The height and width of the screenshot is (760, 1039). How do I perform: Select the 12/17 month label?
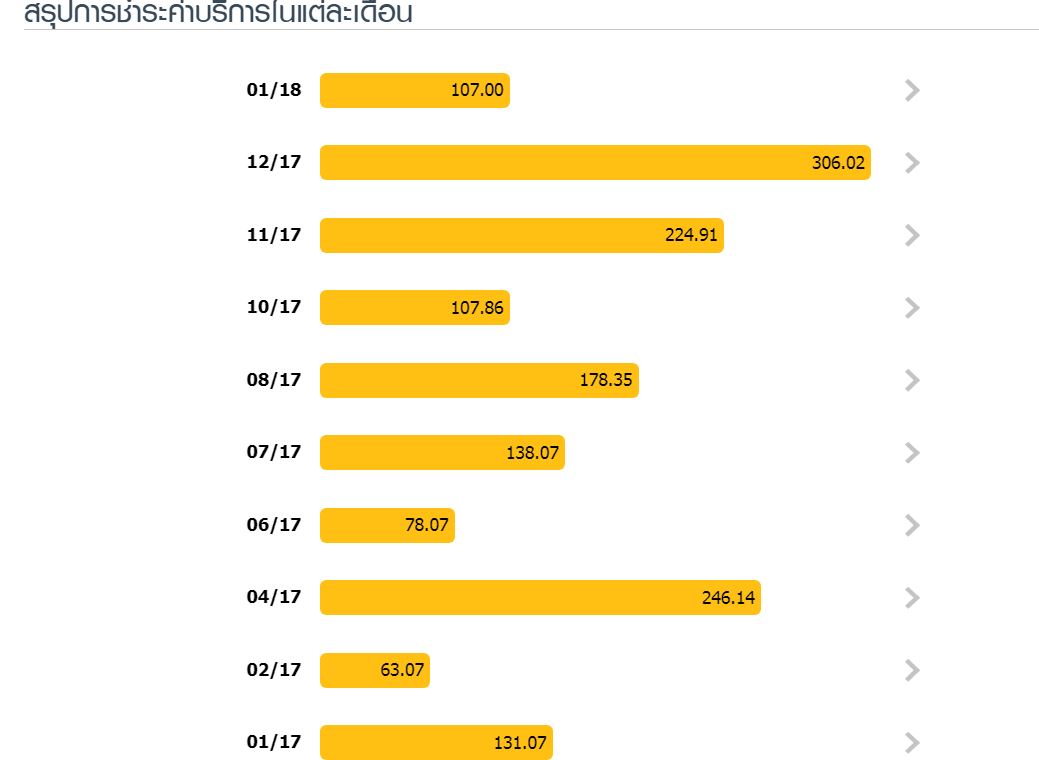pyautogui.click(x=274, y=162)
